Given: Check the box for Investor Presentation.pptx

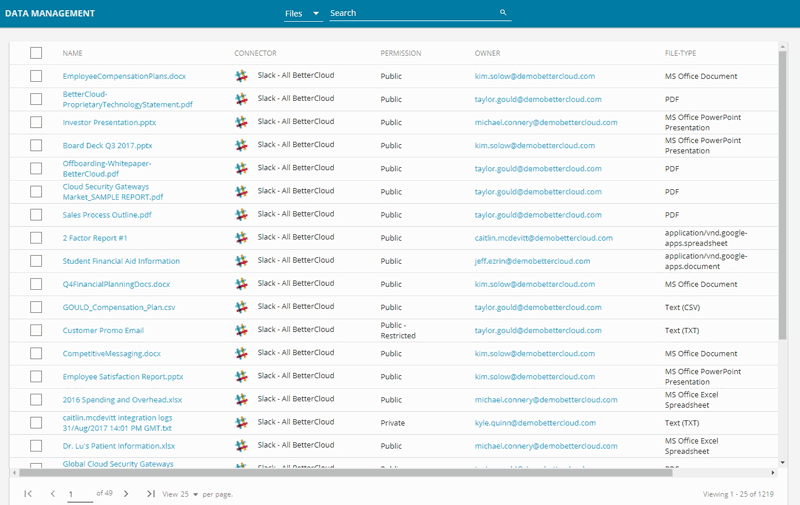Looking at the screenshot, I should tap(36, 122).
